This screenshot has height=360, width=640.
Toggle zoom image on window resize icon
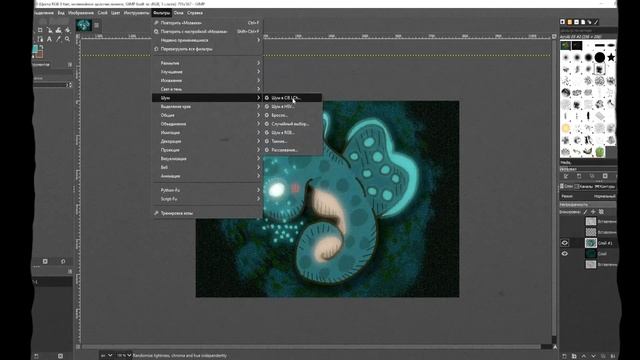(554, 36)
